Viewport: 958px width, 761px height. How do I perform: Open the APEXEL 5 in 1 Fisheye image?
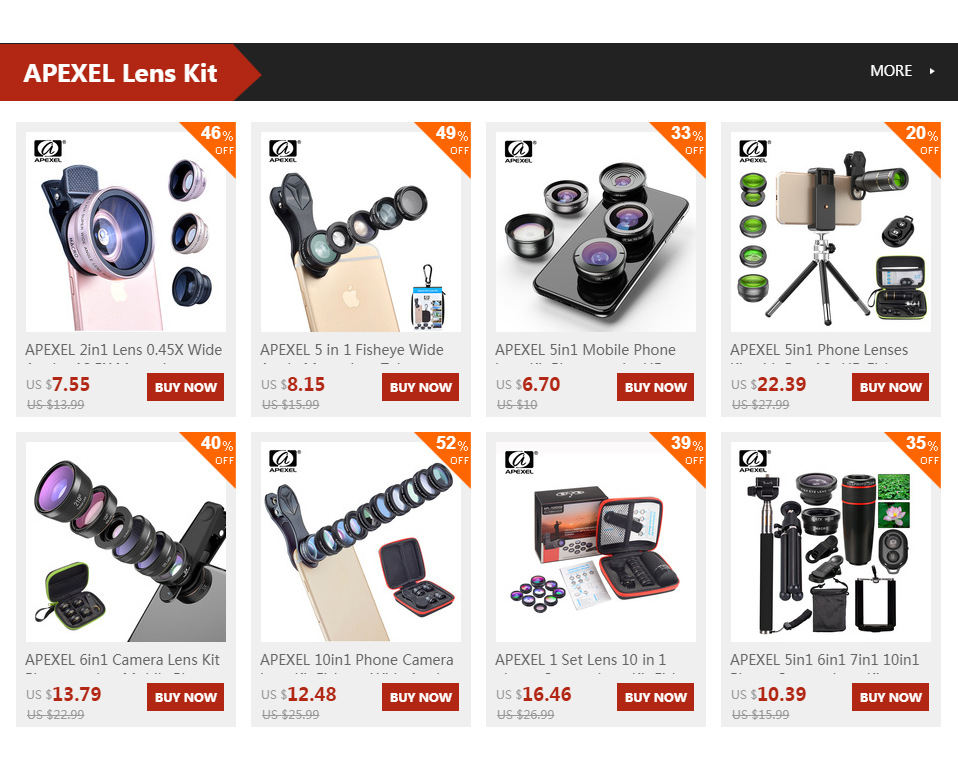point(360,231)
